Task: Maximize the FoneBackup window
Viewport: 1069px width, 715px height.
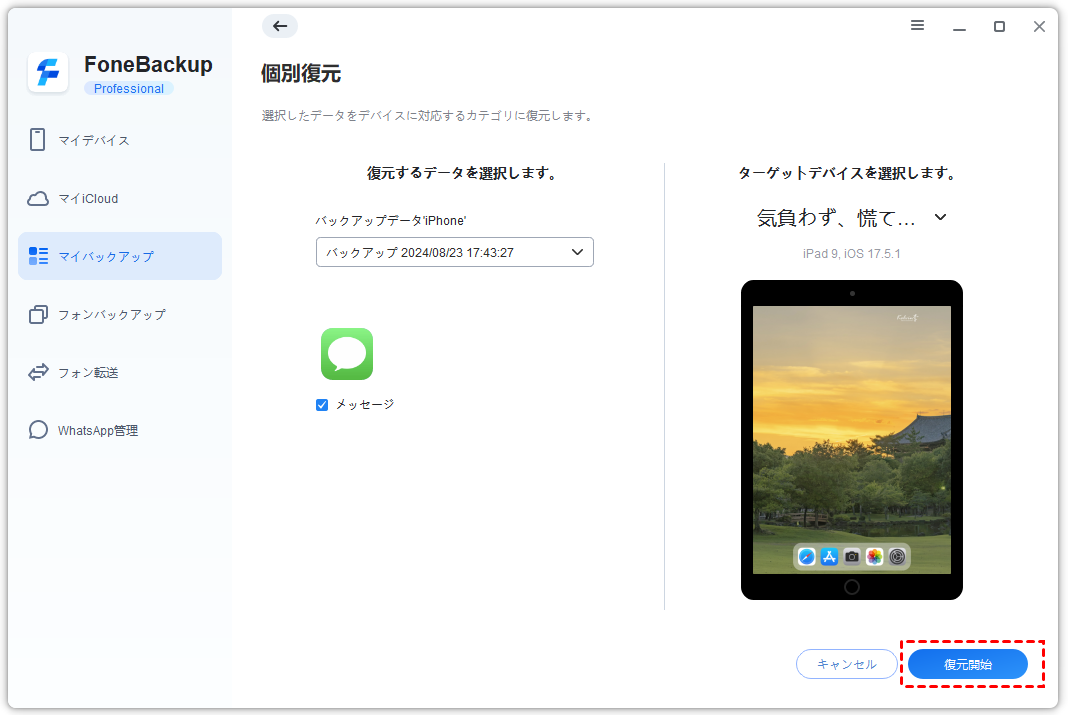Action: click(999, 27)
